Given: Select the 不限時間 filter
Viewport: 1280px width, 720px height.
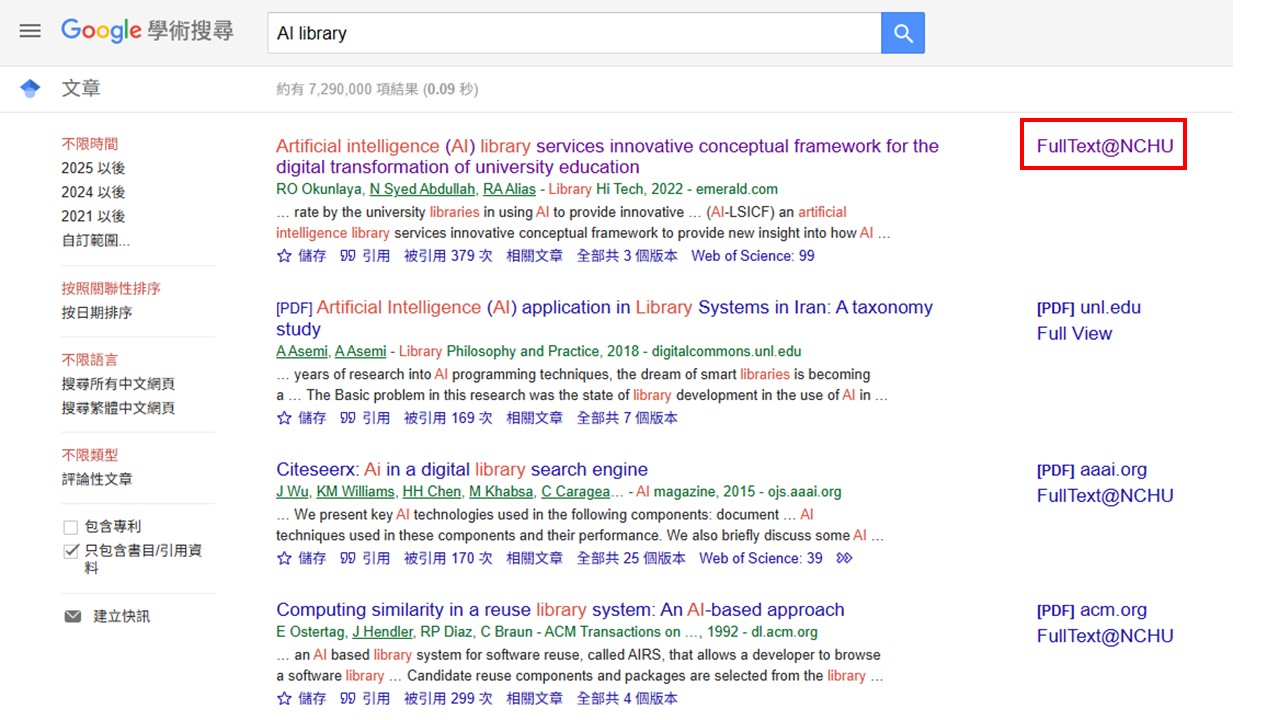Looking at the screenshot, I should [90, 144].
